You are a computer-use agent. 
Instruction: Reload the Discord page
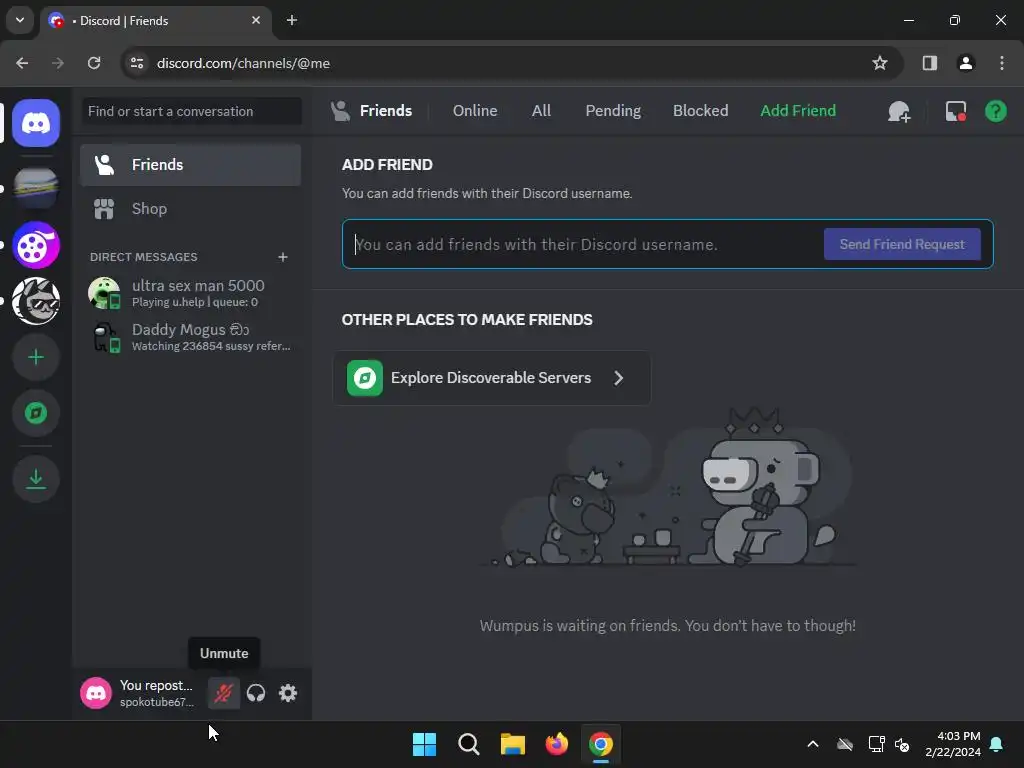94,63
